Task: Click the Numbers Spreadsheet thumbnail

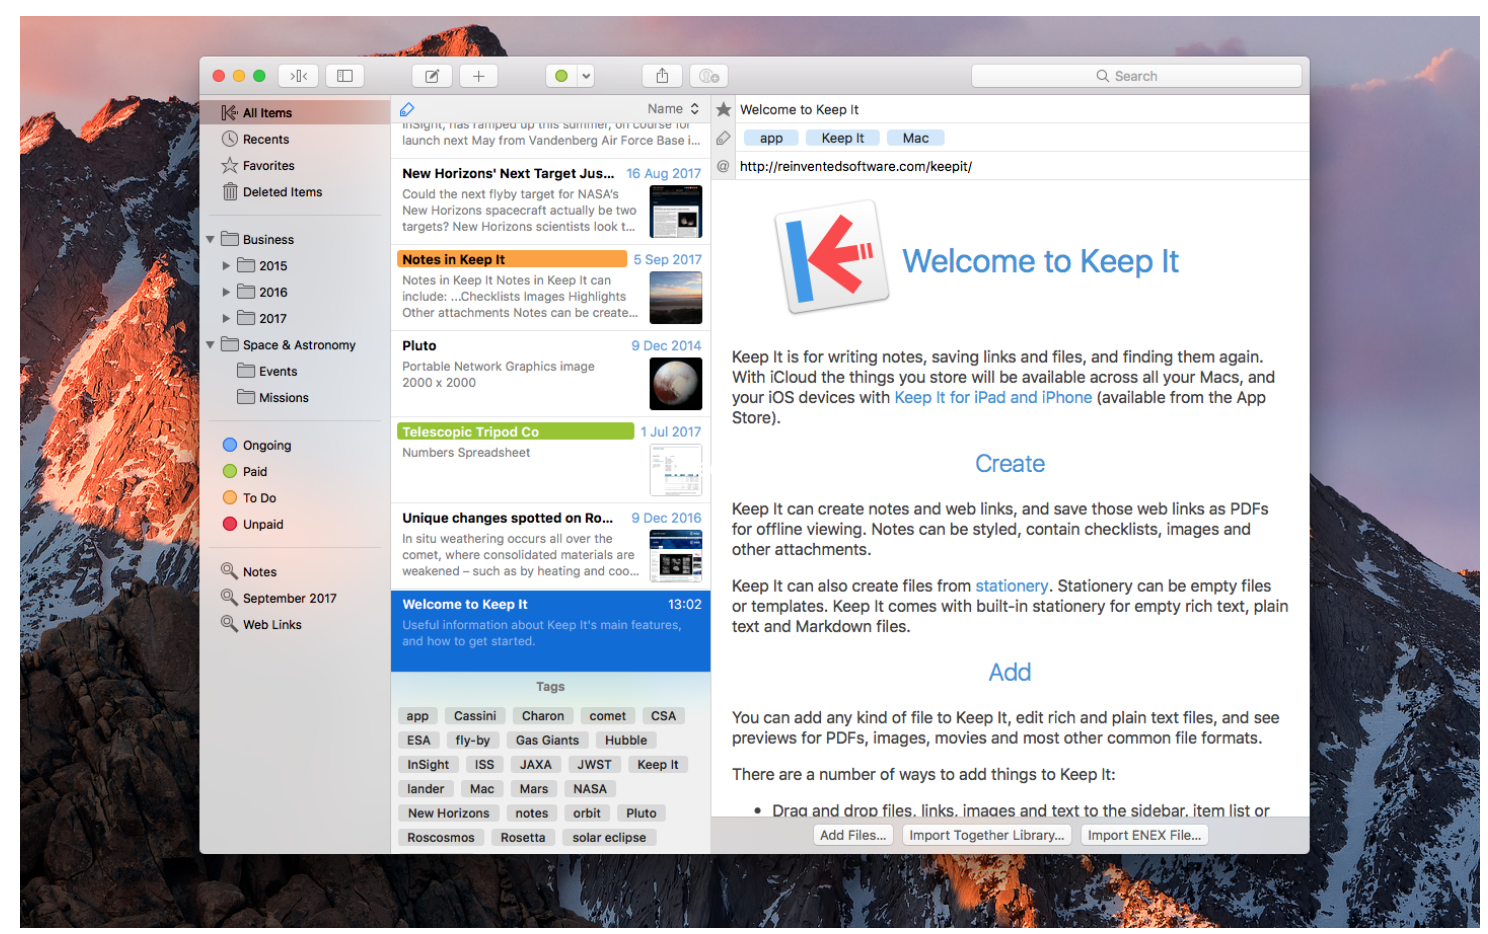Action: [x=675, y=470]
